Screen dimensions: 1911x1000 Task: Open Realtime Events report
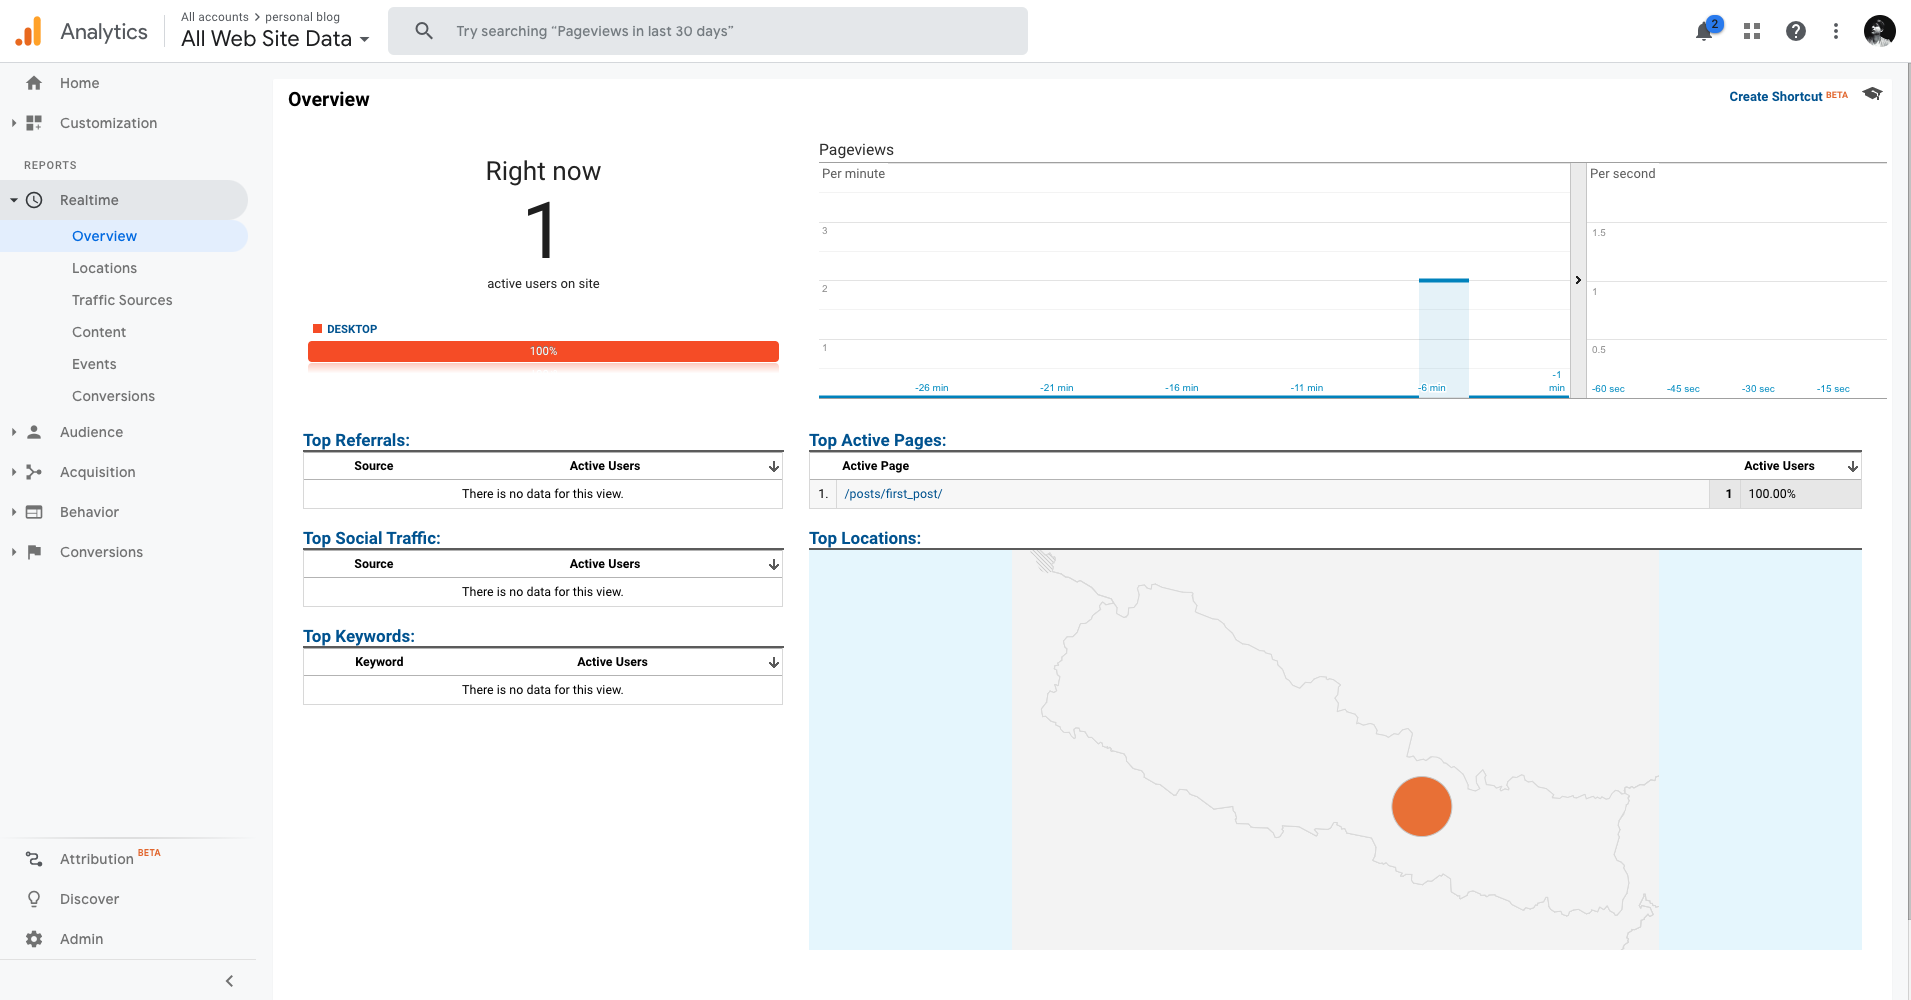(x=94, y=364)
